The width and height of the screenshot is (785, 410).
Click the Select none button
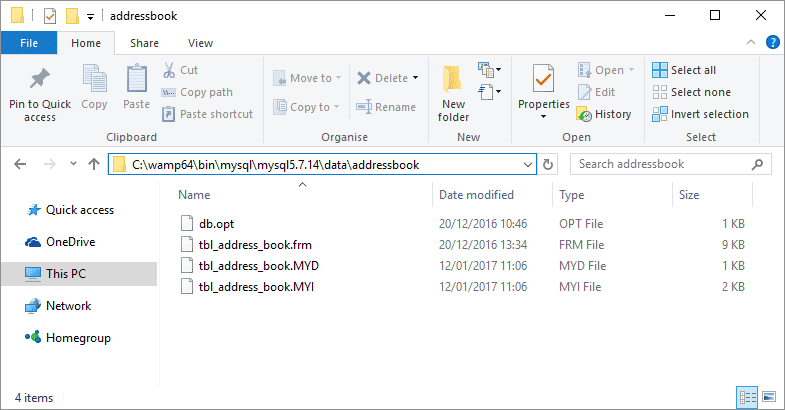691,92
